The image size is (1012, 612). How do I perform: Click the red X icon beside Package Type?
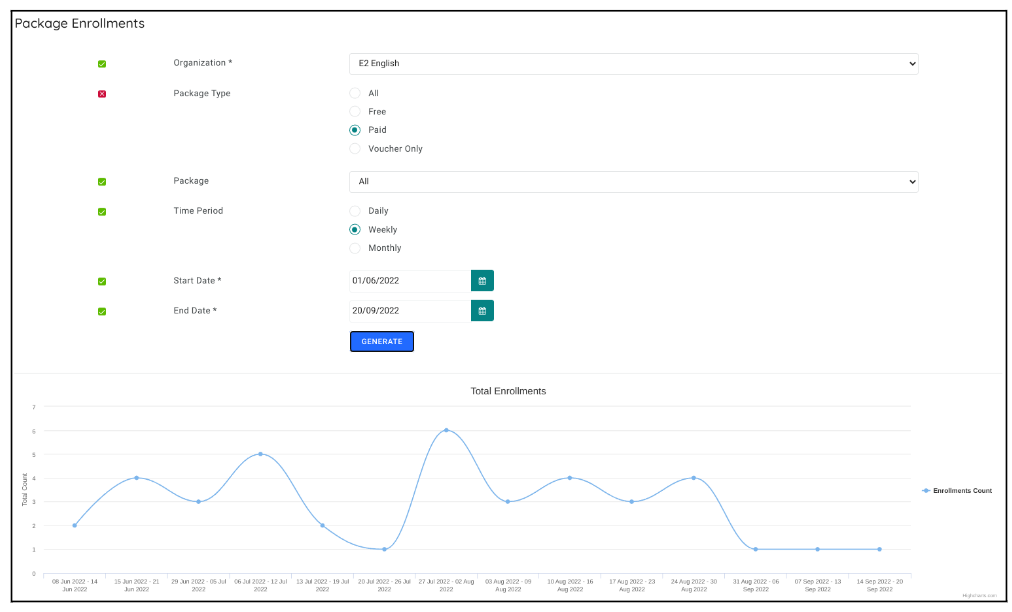[x=101, y=93]
